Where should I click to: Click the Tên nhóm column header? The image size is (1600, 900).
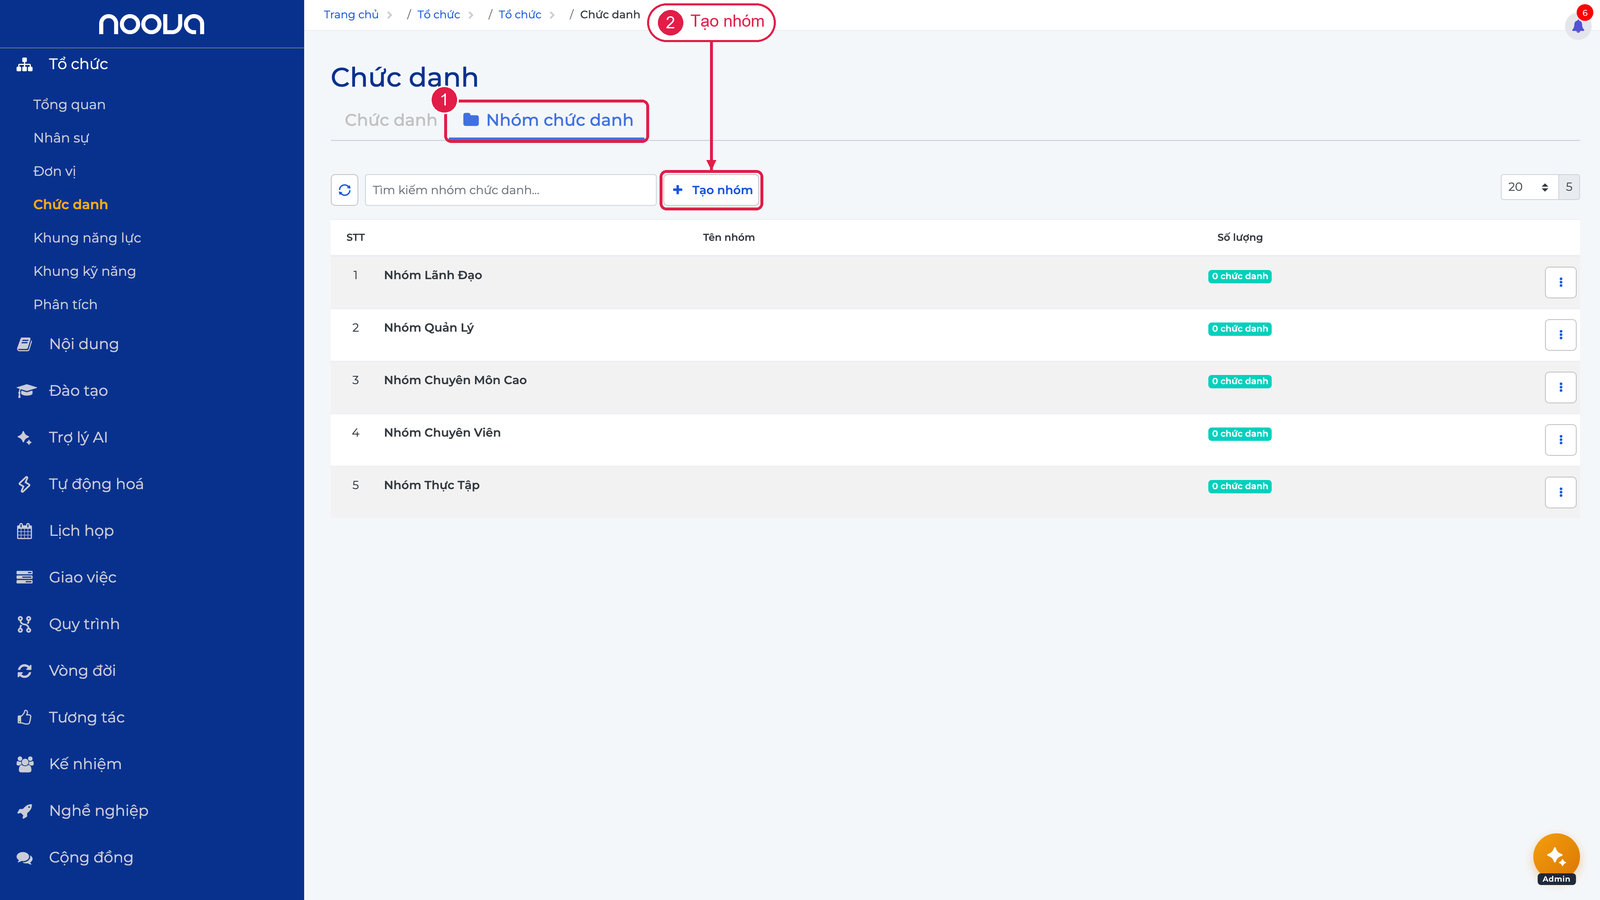coord(729,238)
